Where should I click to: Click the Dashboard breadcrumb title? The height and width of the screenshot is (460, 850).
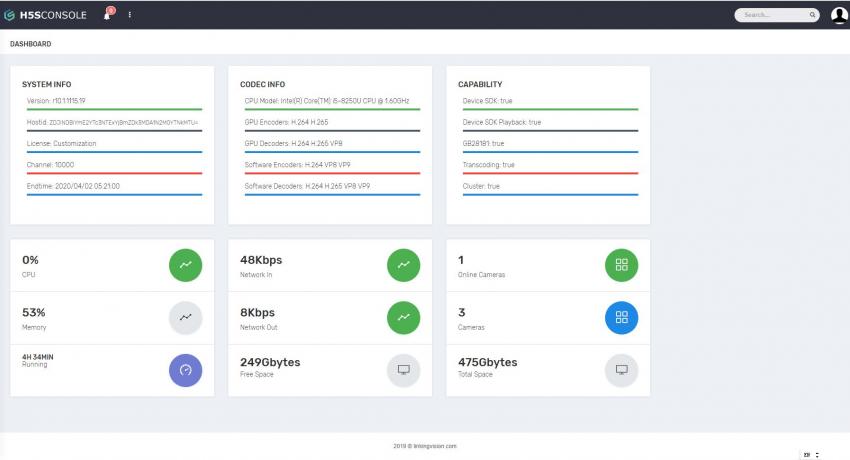31,44
